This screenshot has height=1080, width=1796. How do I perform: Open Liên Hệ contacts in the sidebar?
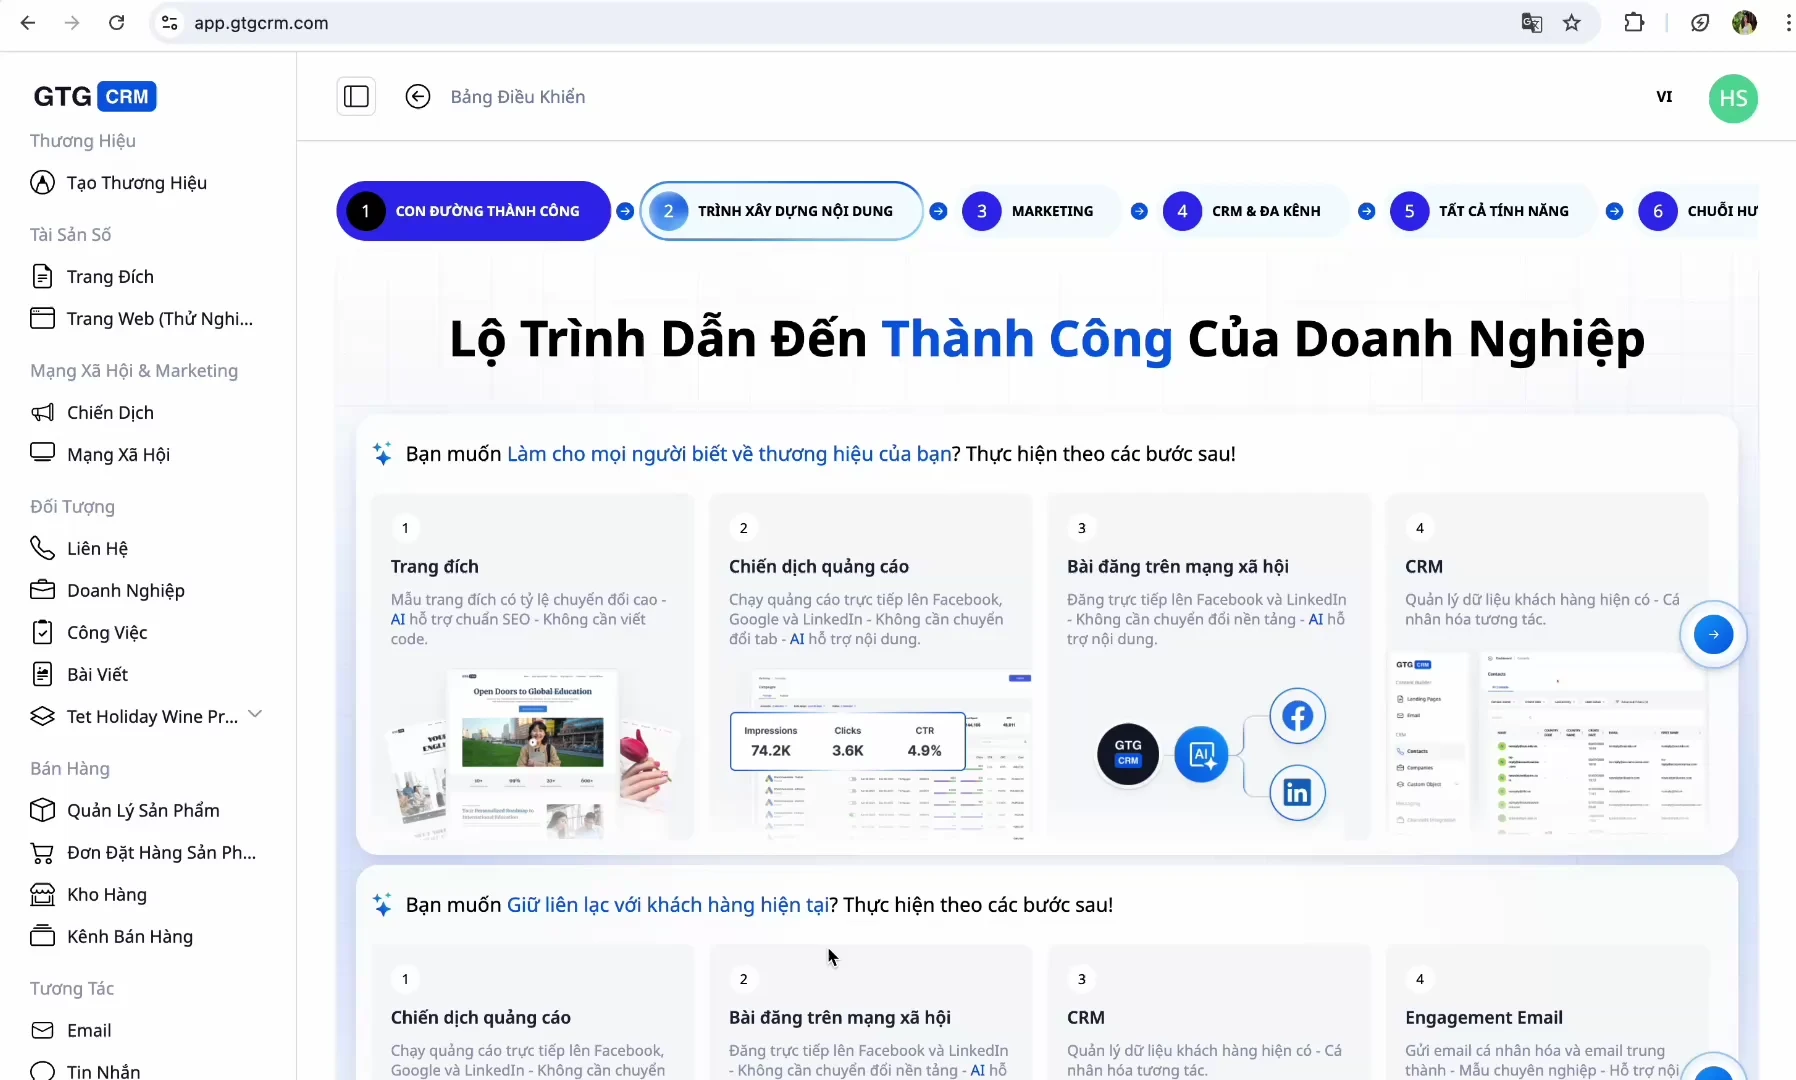tap(97, 549)
